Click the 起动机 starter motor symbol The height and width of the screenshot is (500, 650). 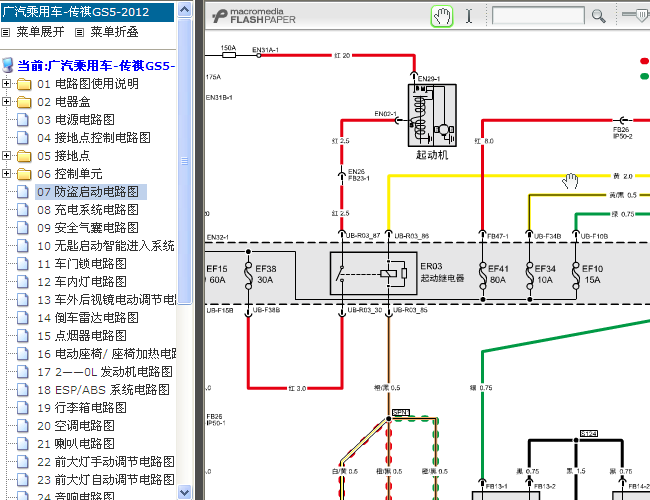pos(432,115)
